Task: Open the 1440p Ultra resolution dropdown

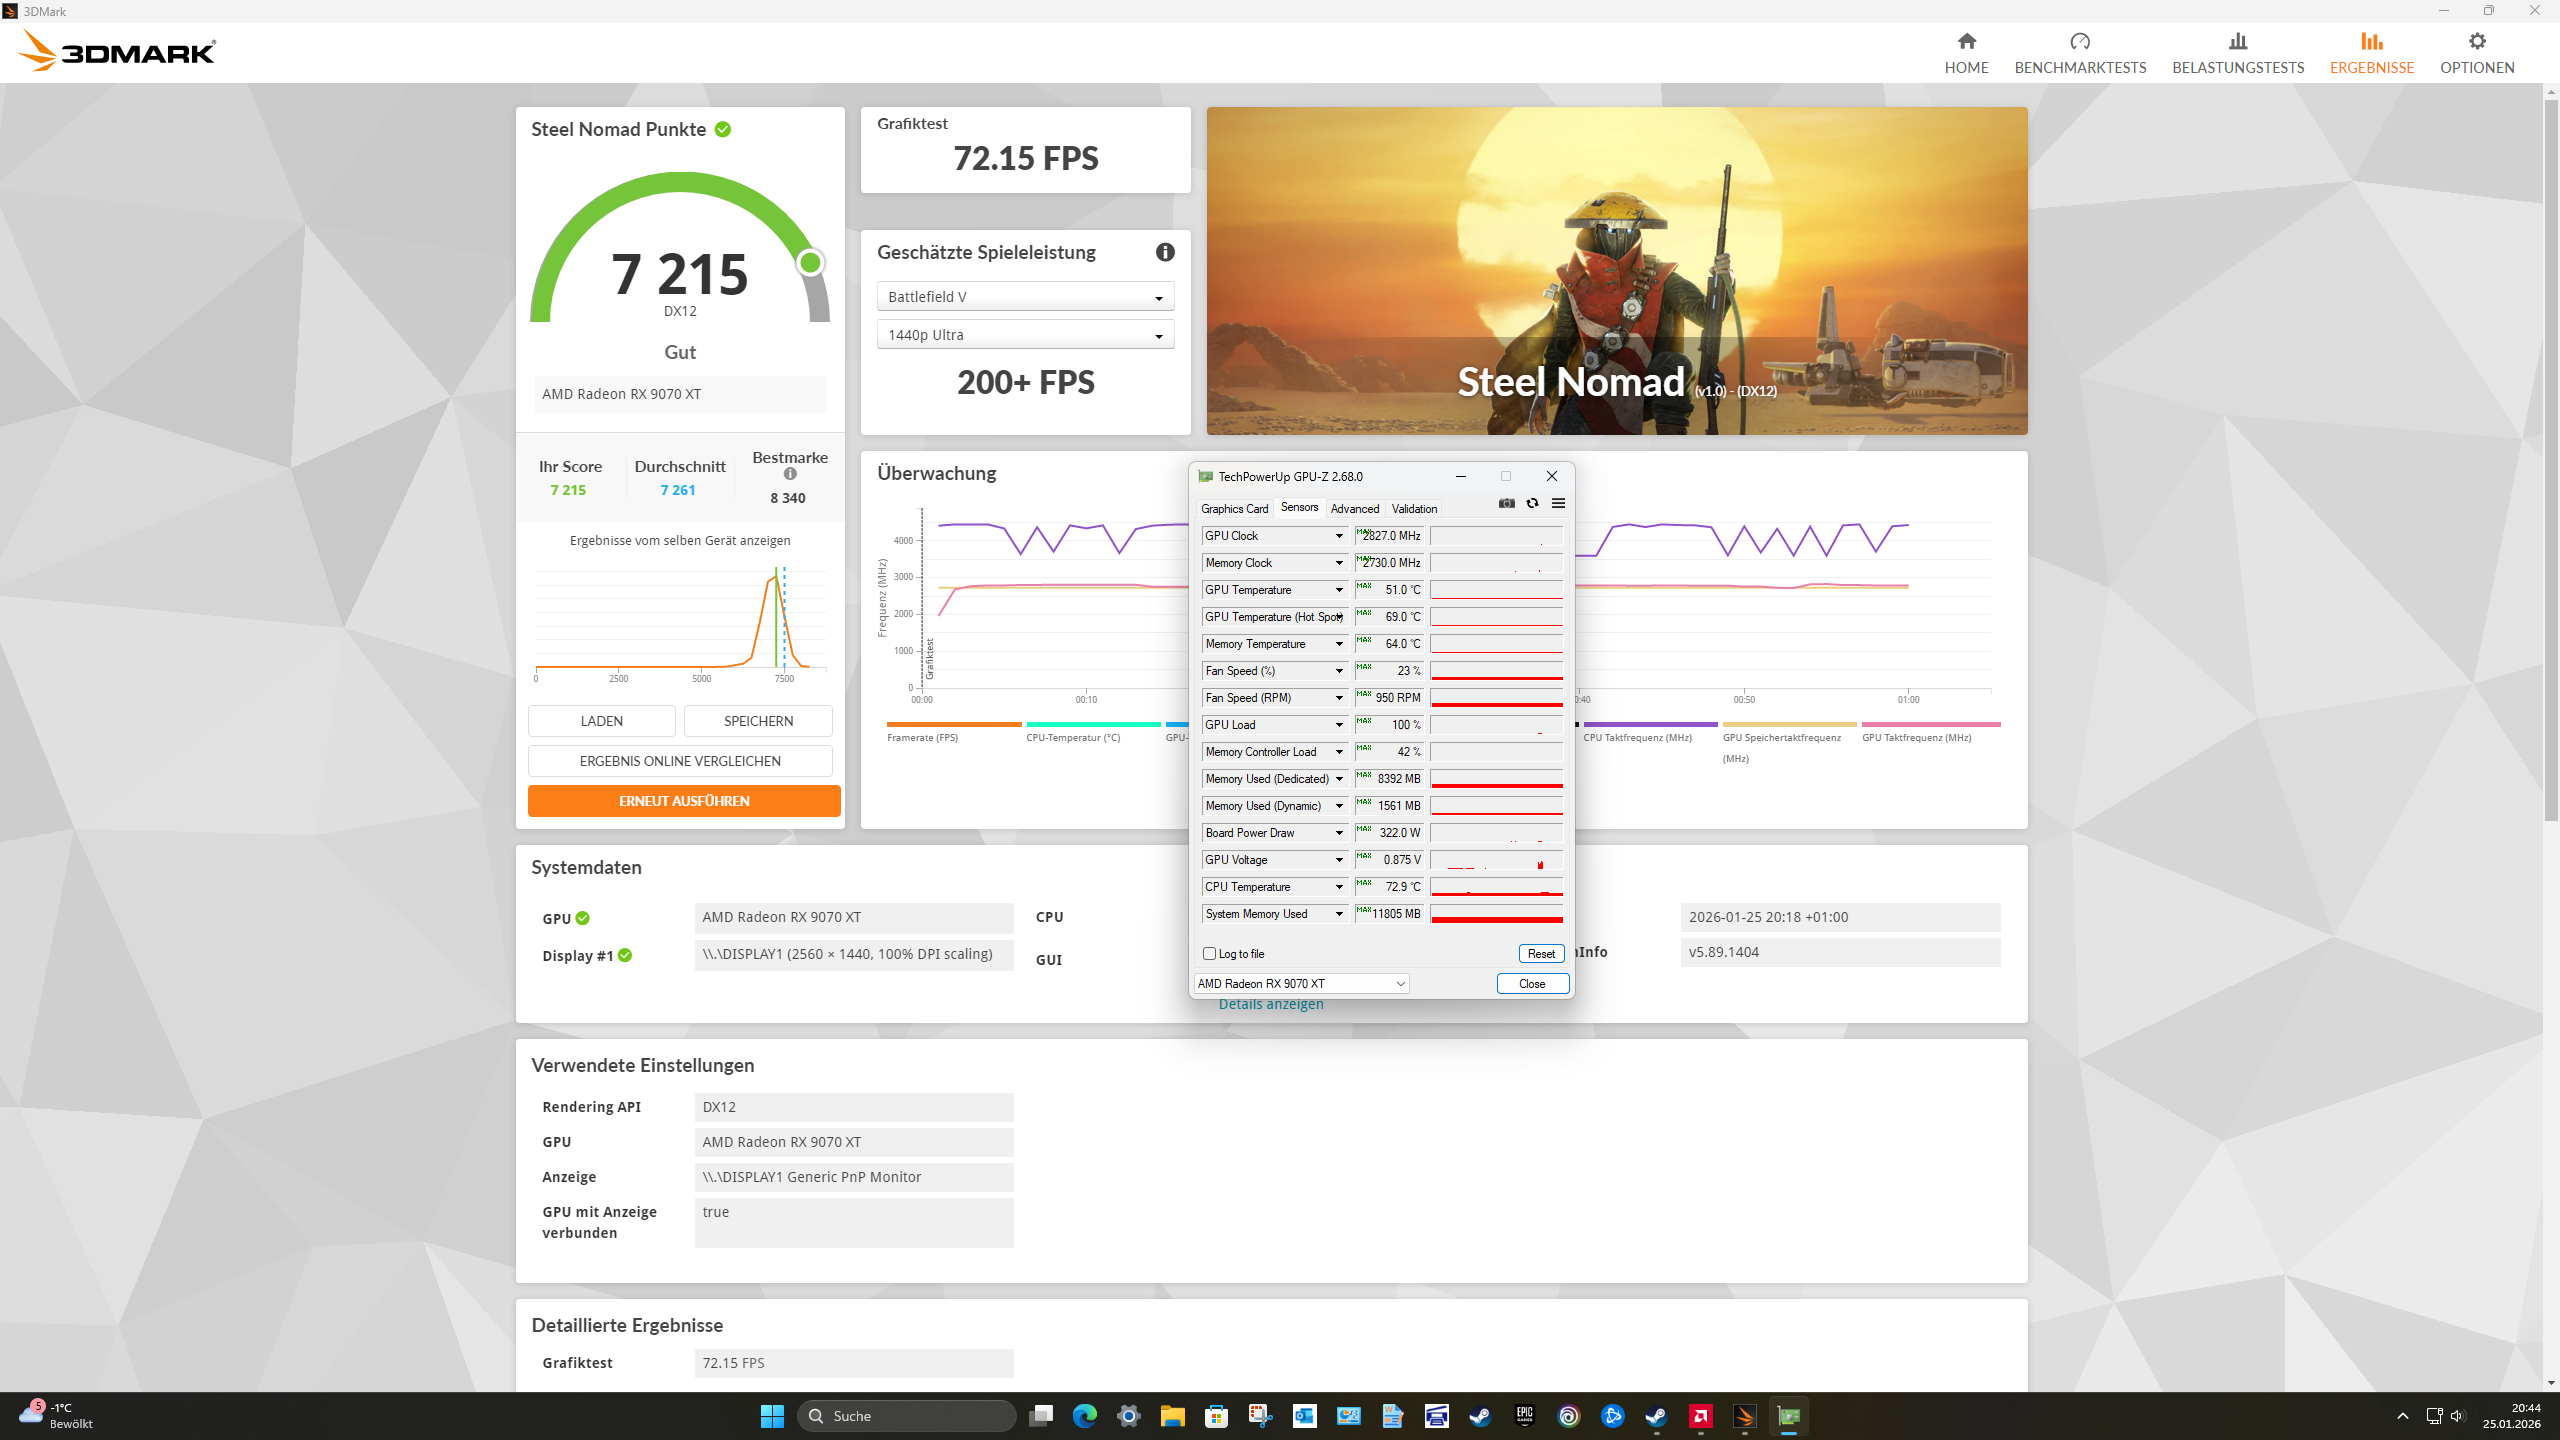Action: click(x=1025, y=335)
